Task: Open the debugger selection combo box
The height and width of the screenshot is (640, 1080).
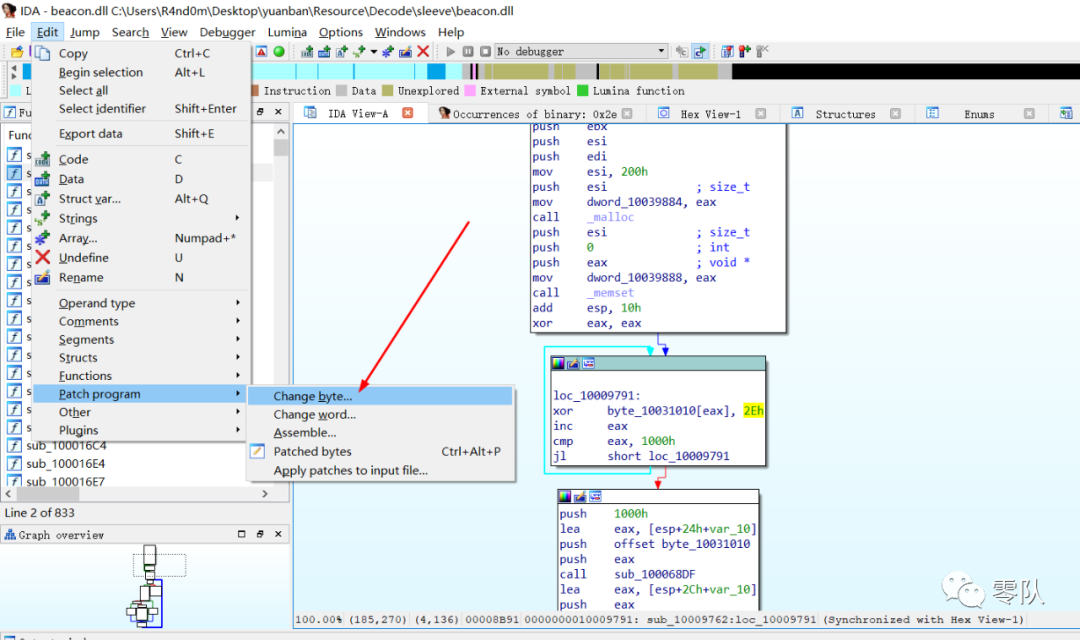Action: pyautogui.click(x=581, y=52)
